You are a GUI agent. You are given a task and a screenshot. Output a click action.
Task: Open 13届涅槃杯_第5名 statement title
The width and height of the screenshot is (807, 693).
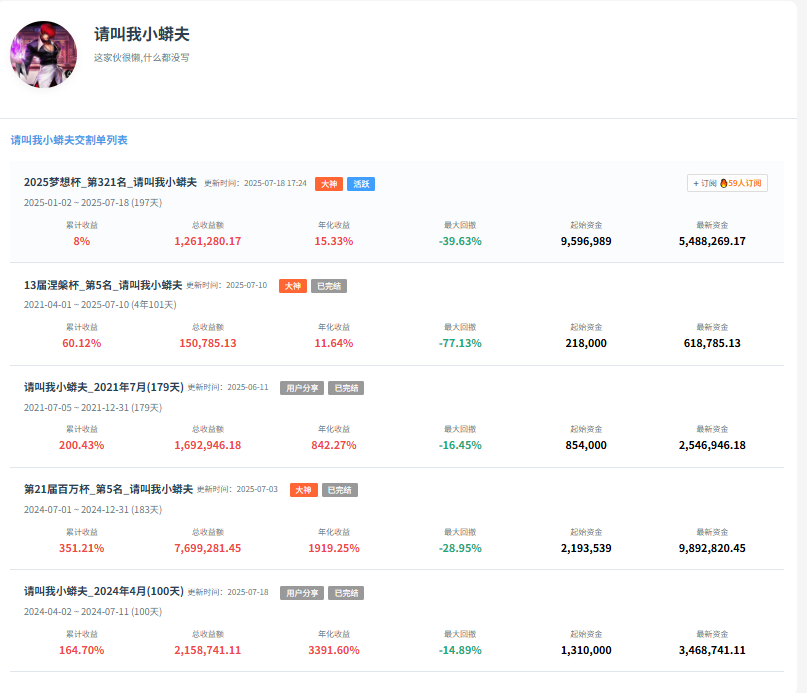pos(102,285)
